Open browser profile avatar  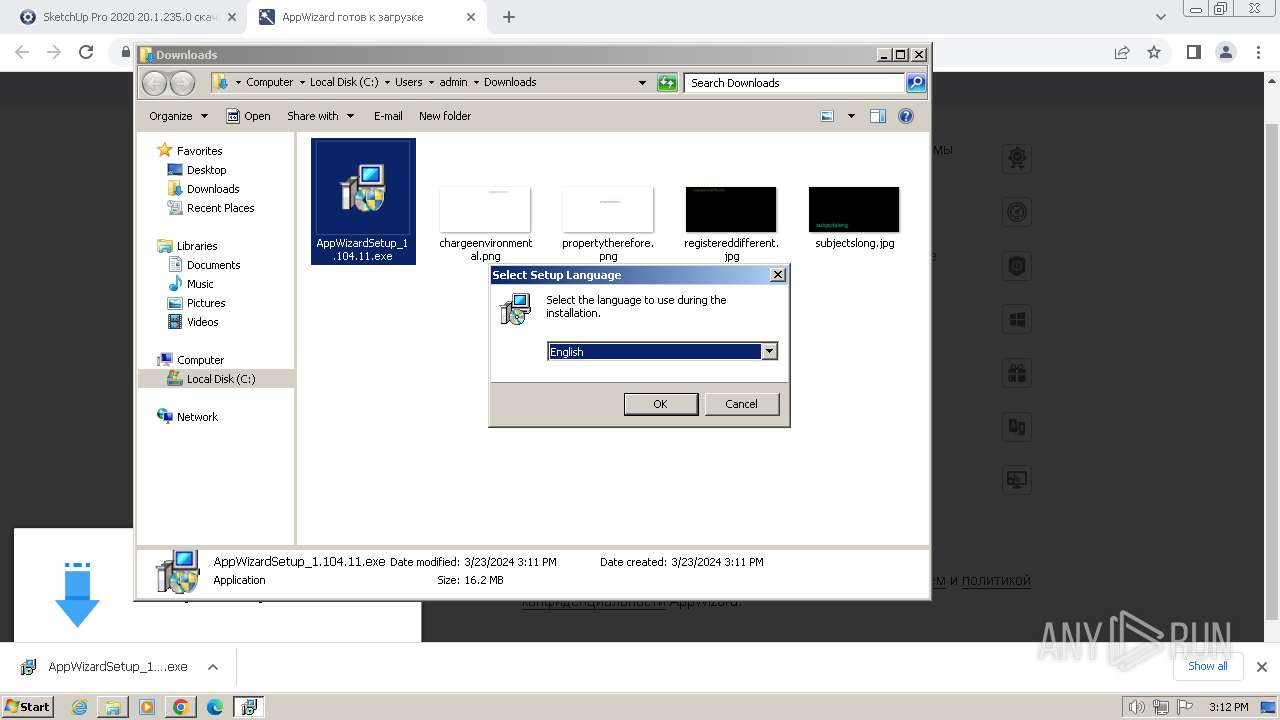[1225, 52]
